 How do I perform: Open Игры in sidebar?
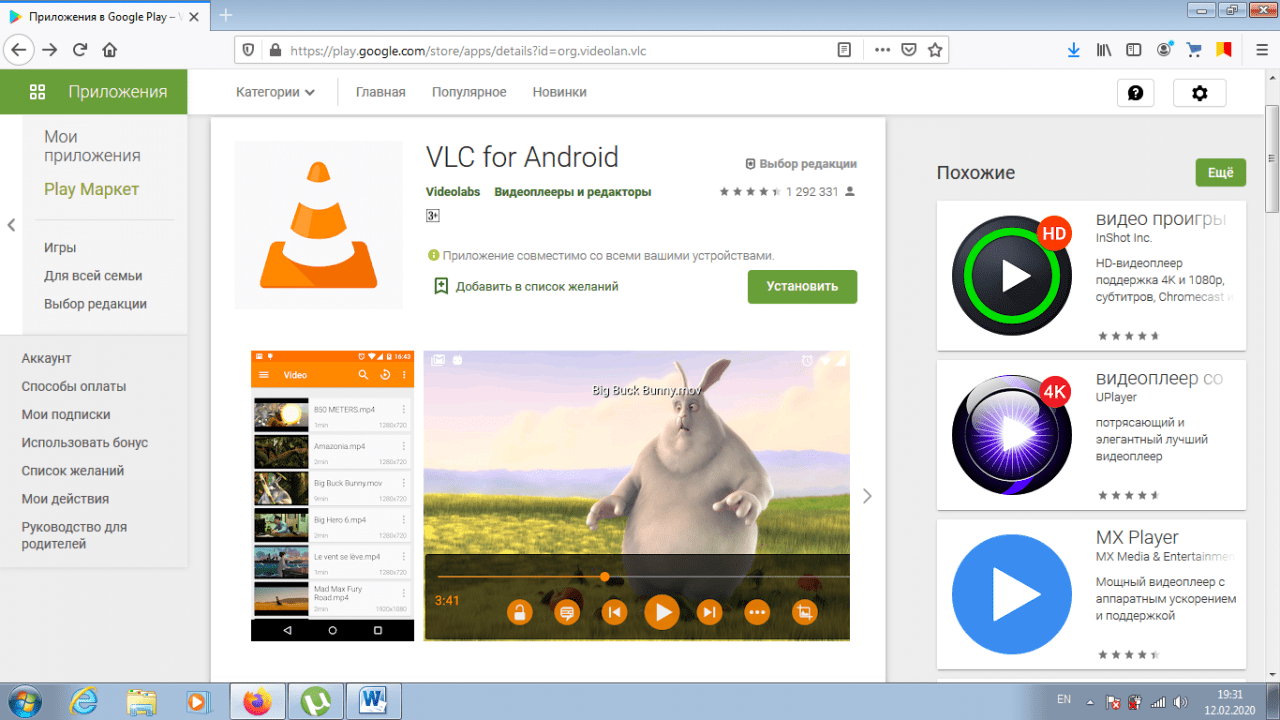[60, 248]
